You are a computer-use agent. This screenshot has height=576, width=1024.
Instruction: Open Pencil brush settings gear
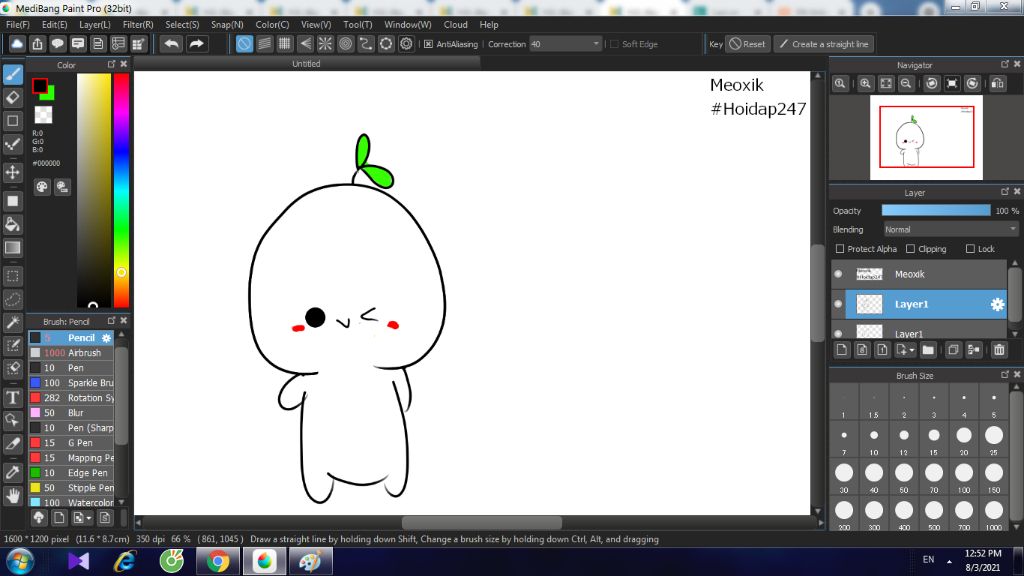(106, 338)
